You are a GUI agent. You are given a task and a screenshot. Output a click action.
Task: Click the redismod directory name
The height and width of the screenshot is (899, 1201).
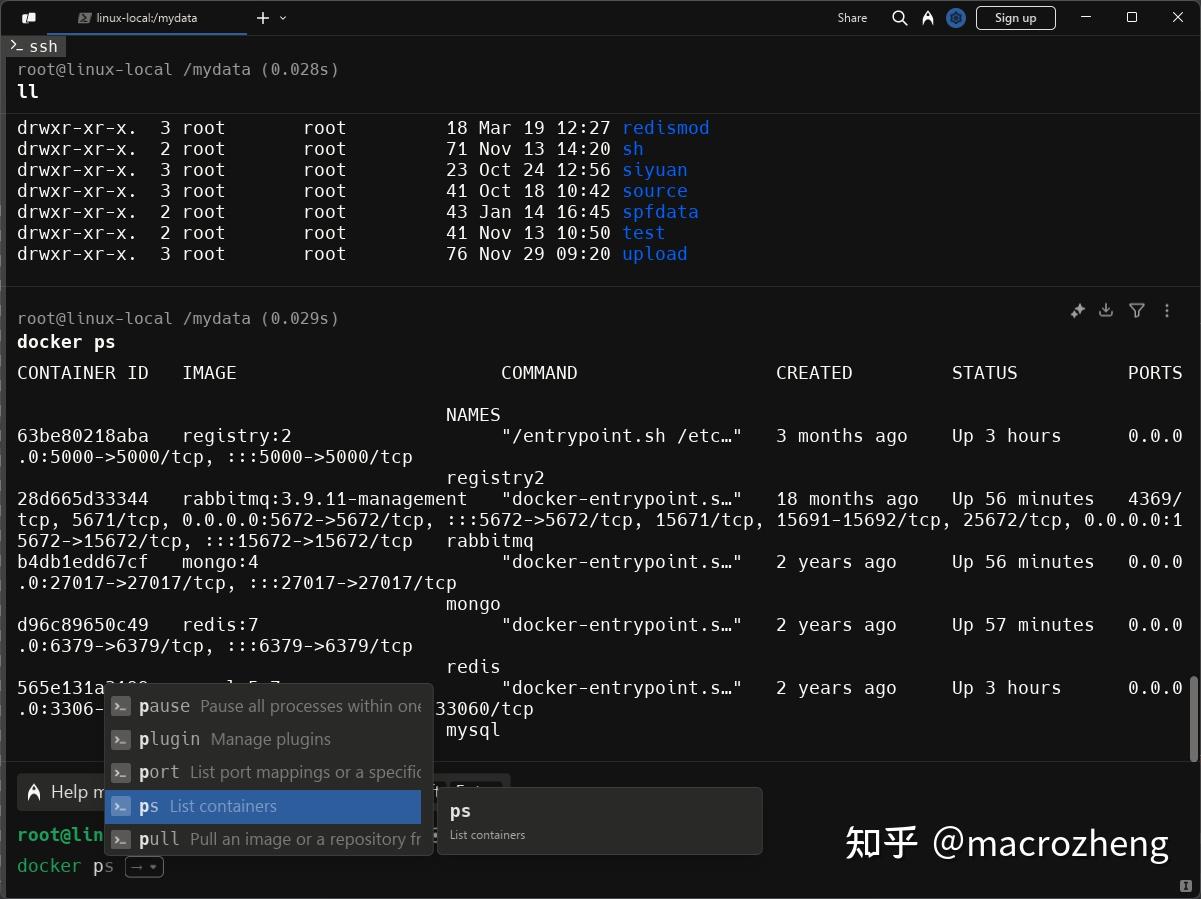[x=665, y=128]
